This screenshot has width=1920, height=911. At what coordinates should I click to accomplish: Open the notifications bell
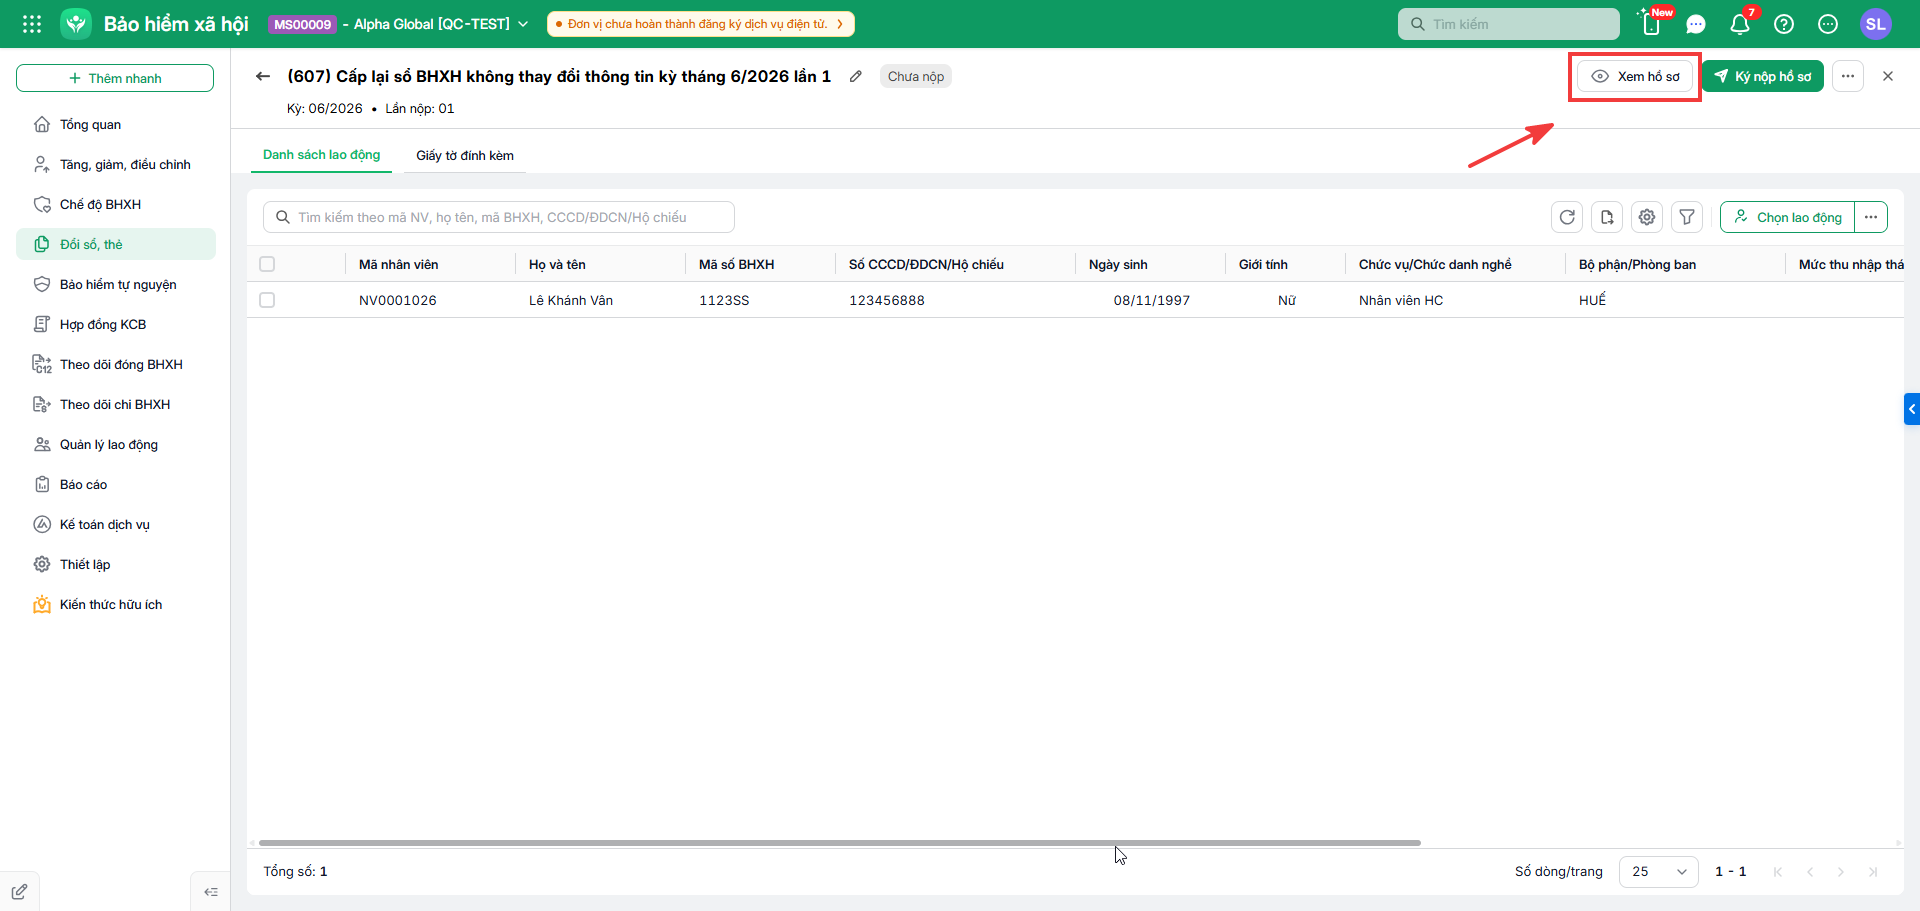[1740, 24]
